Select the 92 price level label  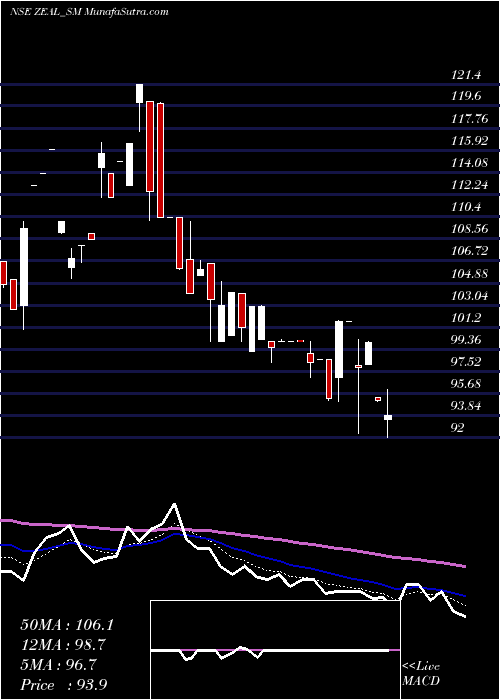(x=458, y=428)
